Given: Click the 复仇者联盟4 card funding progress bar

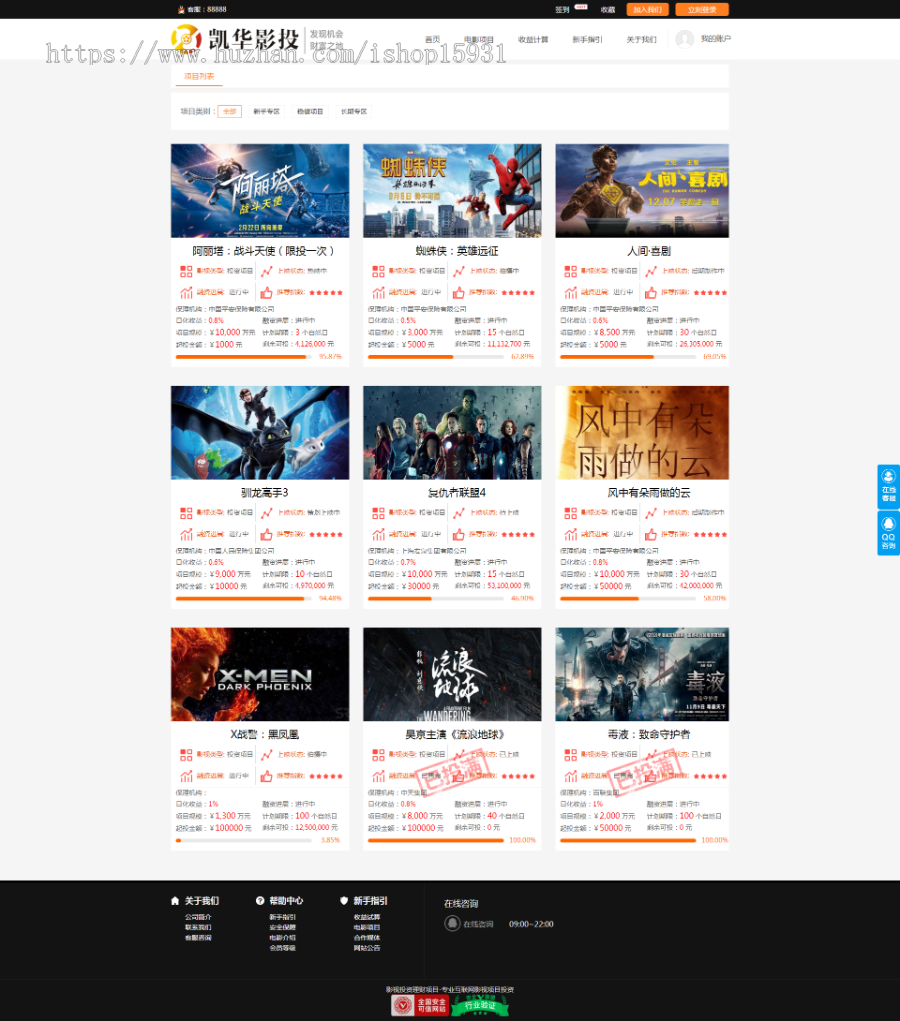Looking at the screenshot, I should click(434, 598).
